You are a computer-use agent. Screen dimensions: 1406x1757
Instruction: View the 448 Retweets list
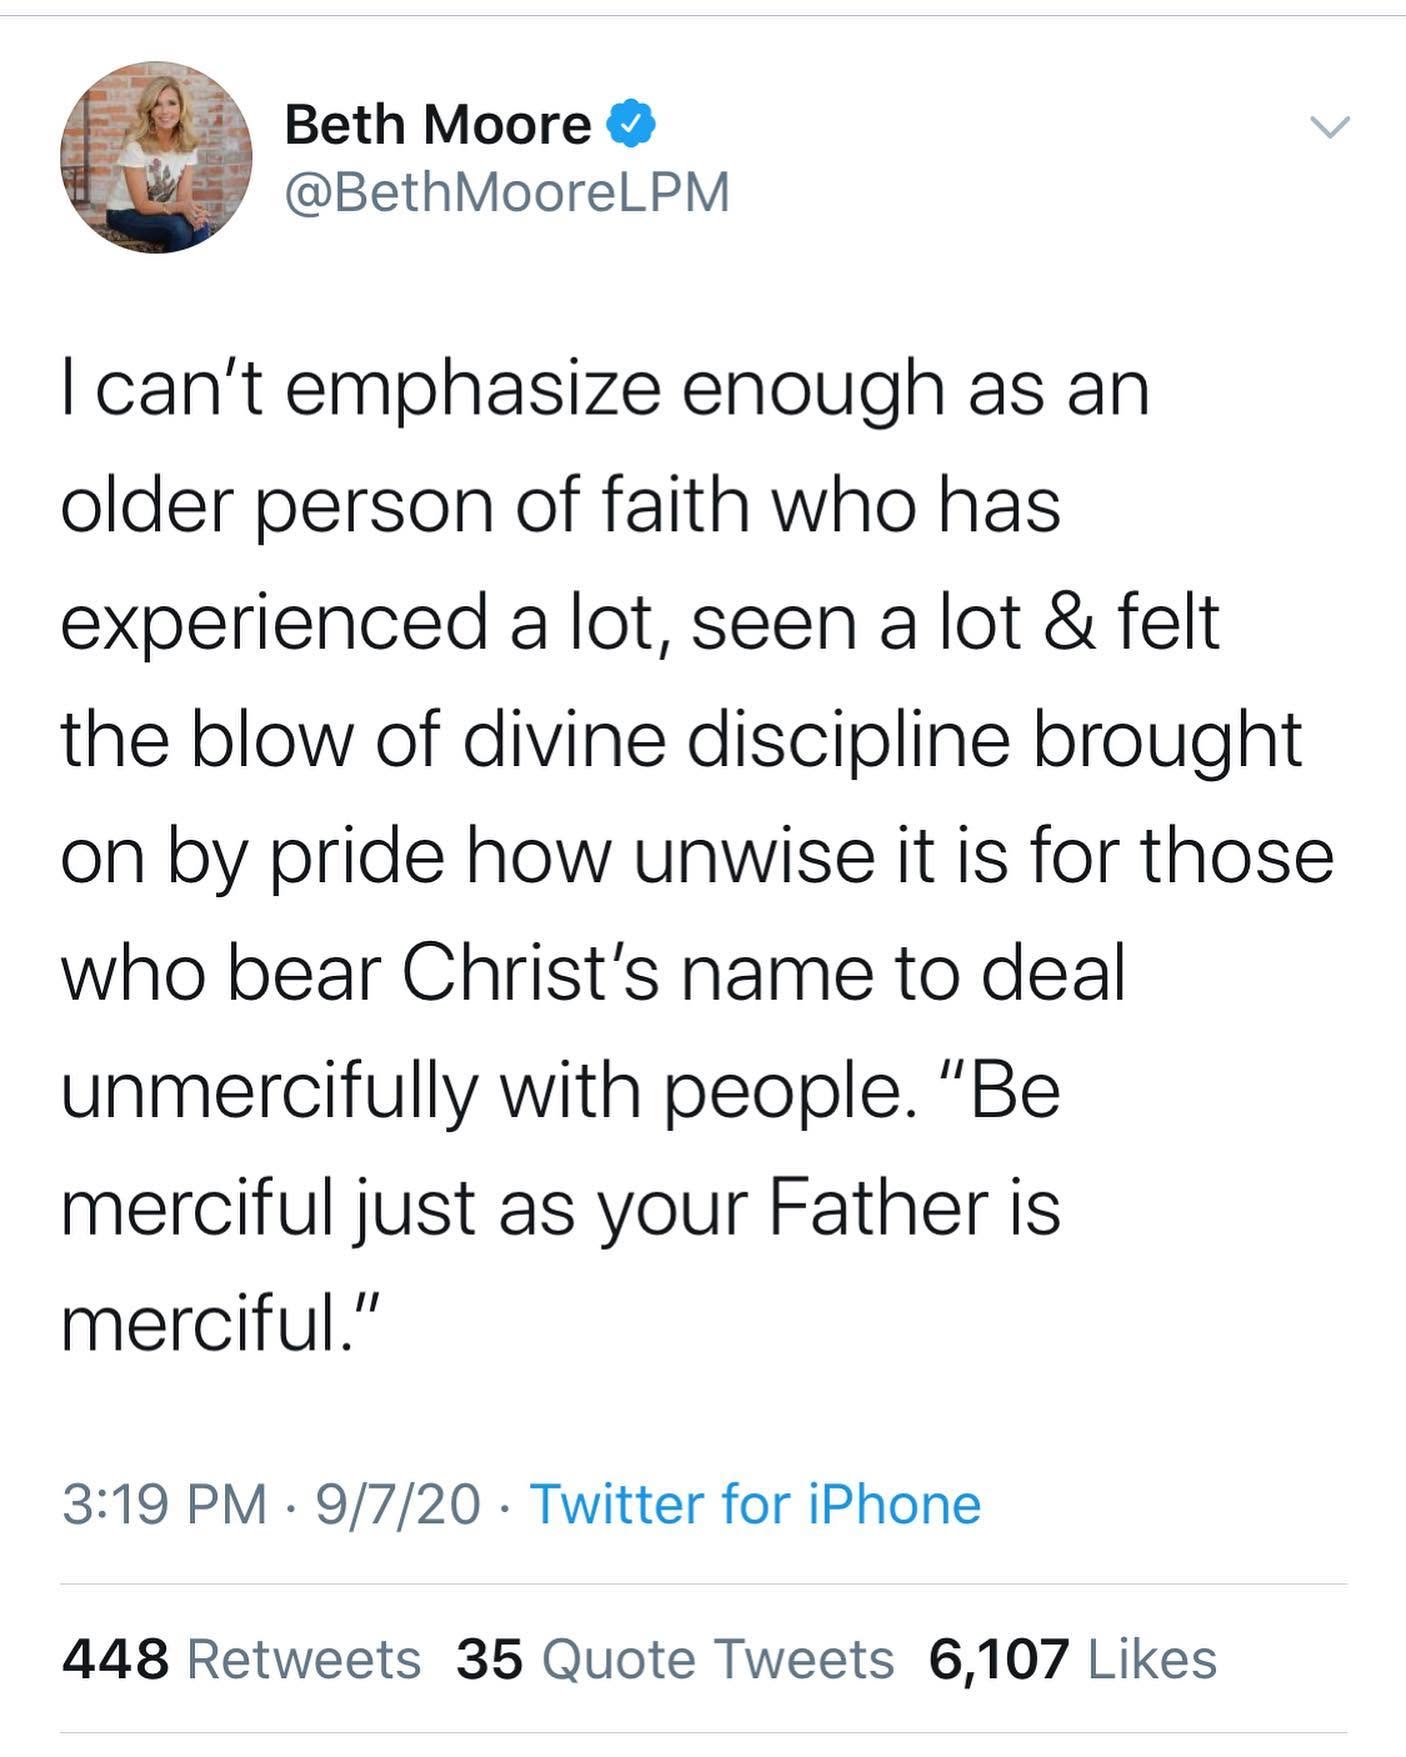241,1659
